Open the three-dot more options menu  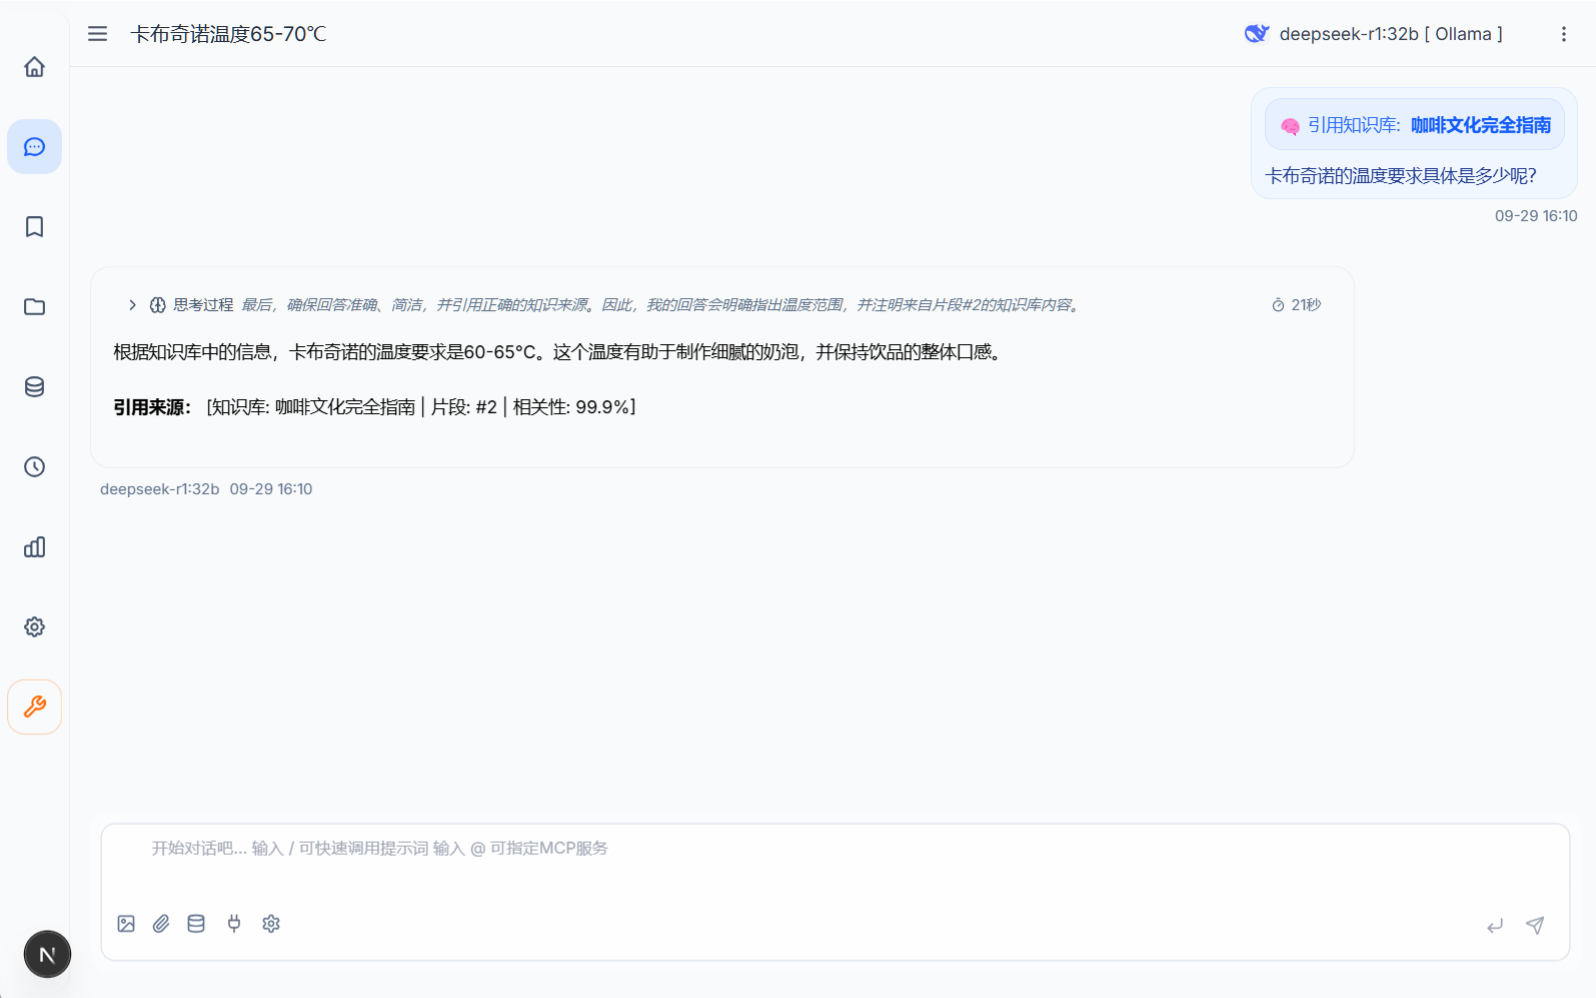coord(1563,34)
